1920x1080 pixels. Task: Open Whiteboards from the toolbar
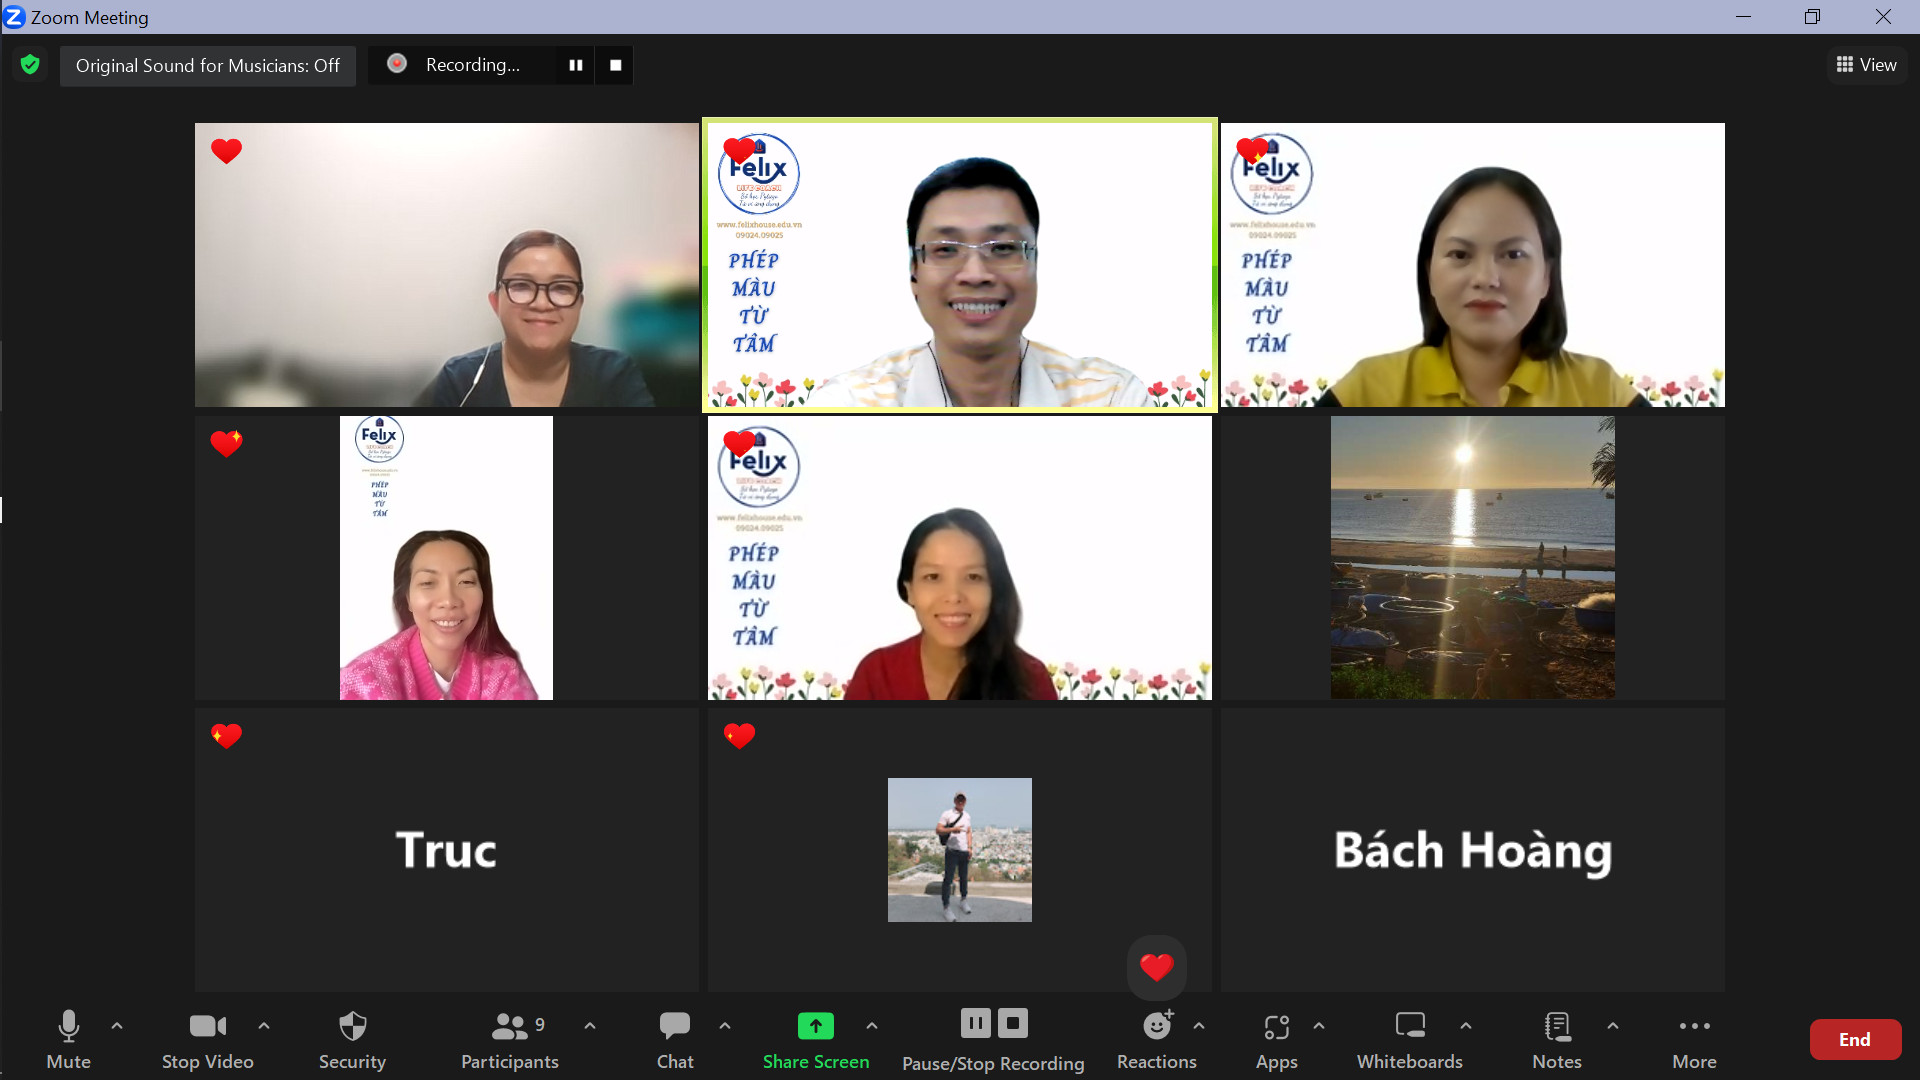pos(1409,1040)
